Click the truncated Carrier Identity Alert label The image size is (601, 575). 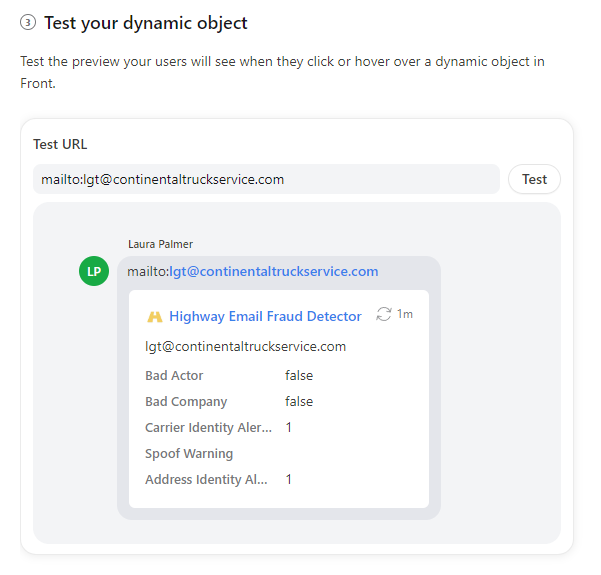tap(208, 428)
